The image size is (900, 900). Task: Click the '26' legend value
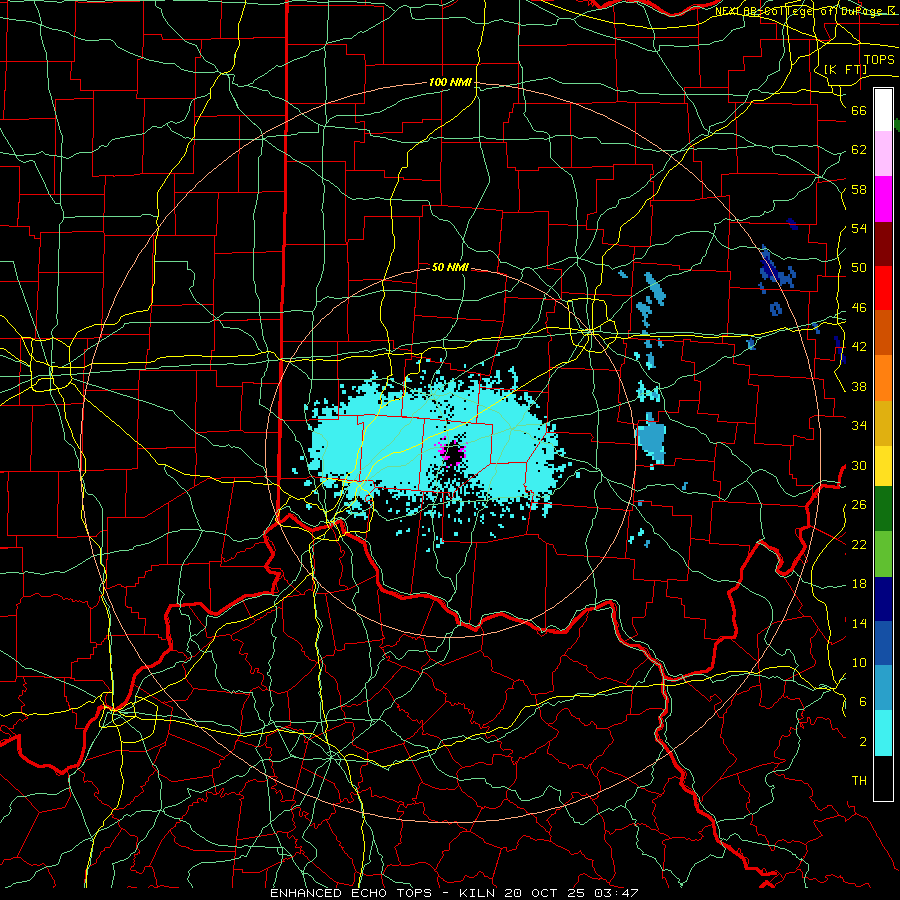coord(859,505)
